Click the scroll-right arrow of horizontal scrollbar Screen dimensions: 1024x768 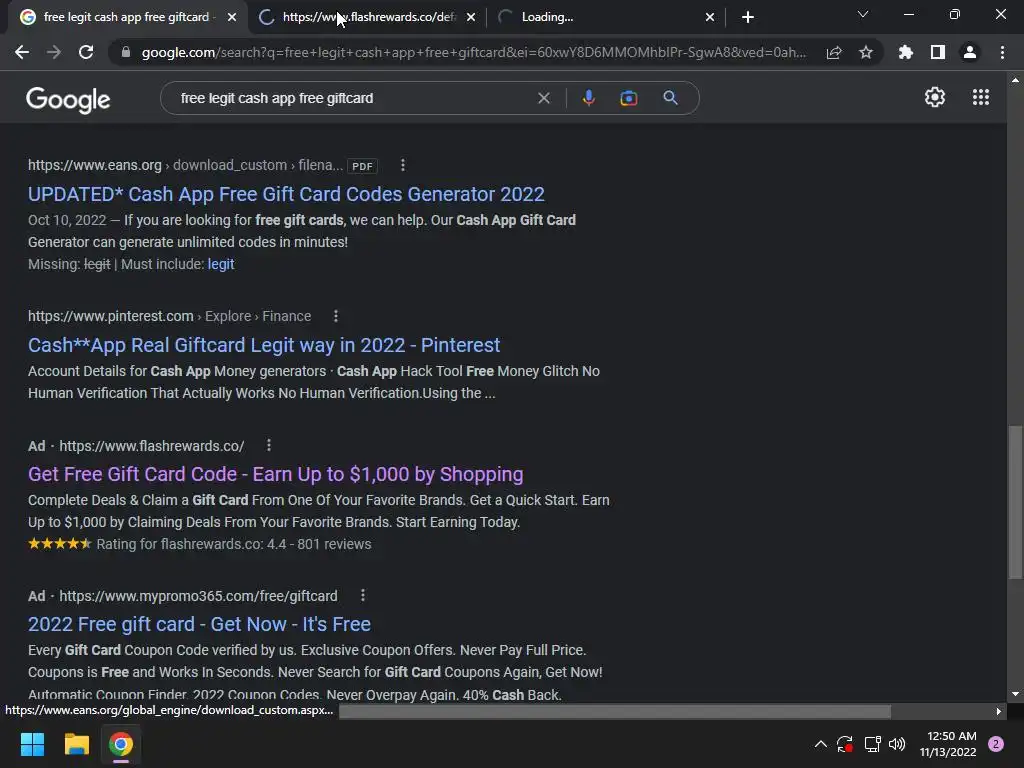pos(998,711)
